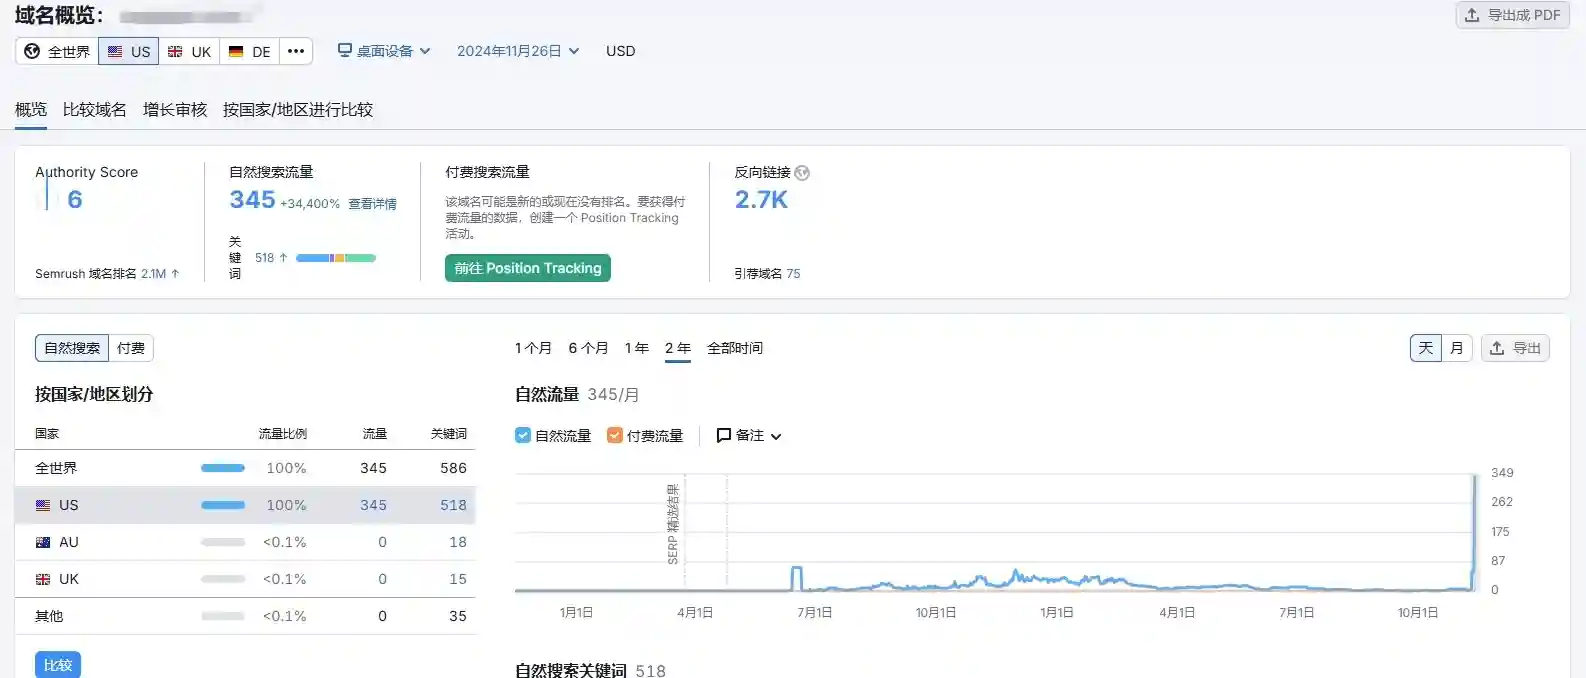Select the 1年 time range
This screenshot has width=1586, height=678.
(637, 348)
